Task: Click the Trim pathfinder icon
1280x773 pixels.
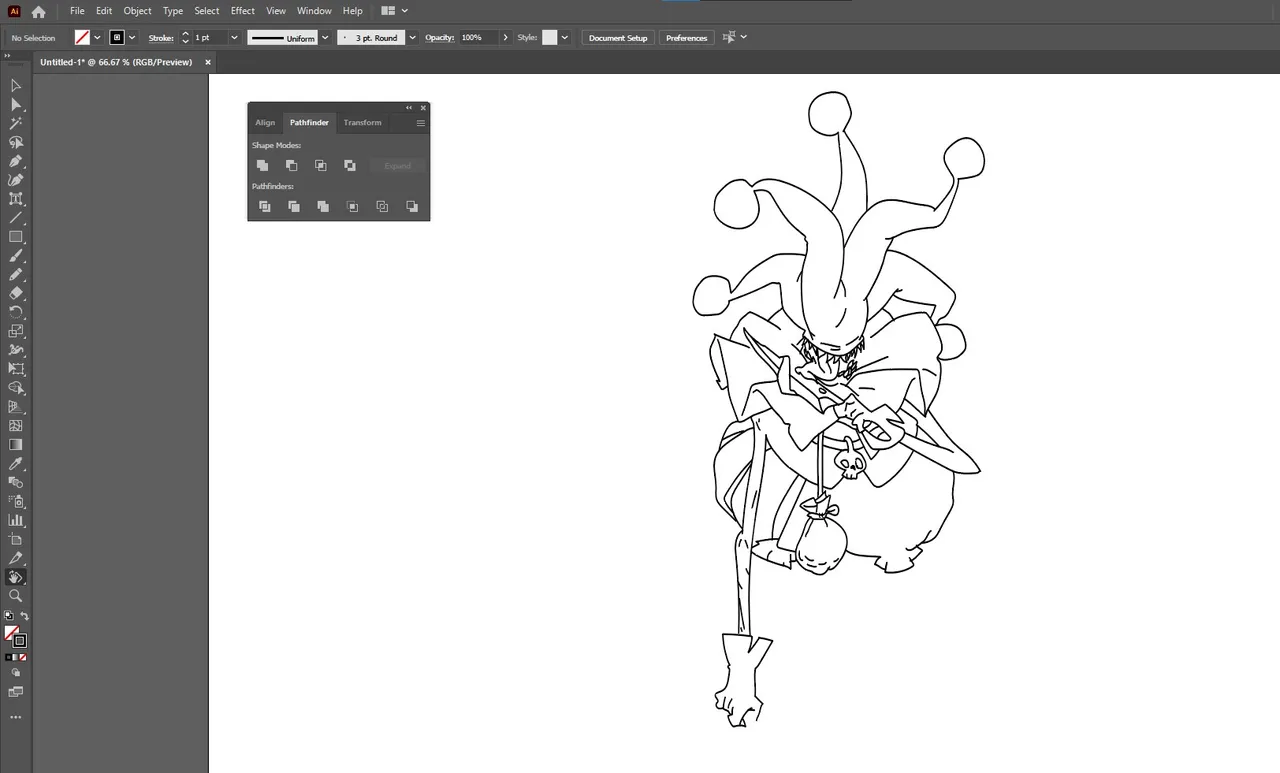Action: pos(294,206)
